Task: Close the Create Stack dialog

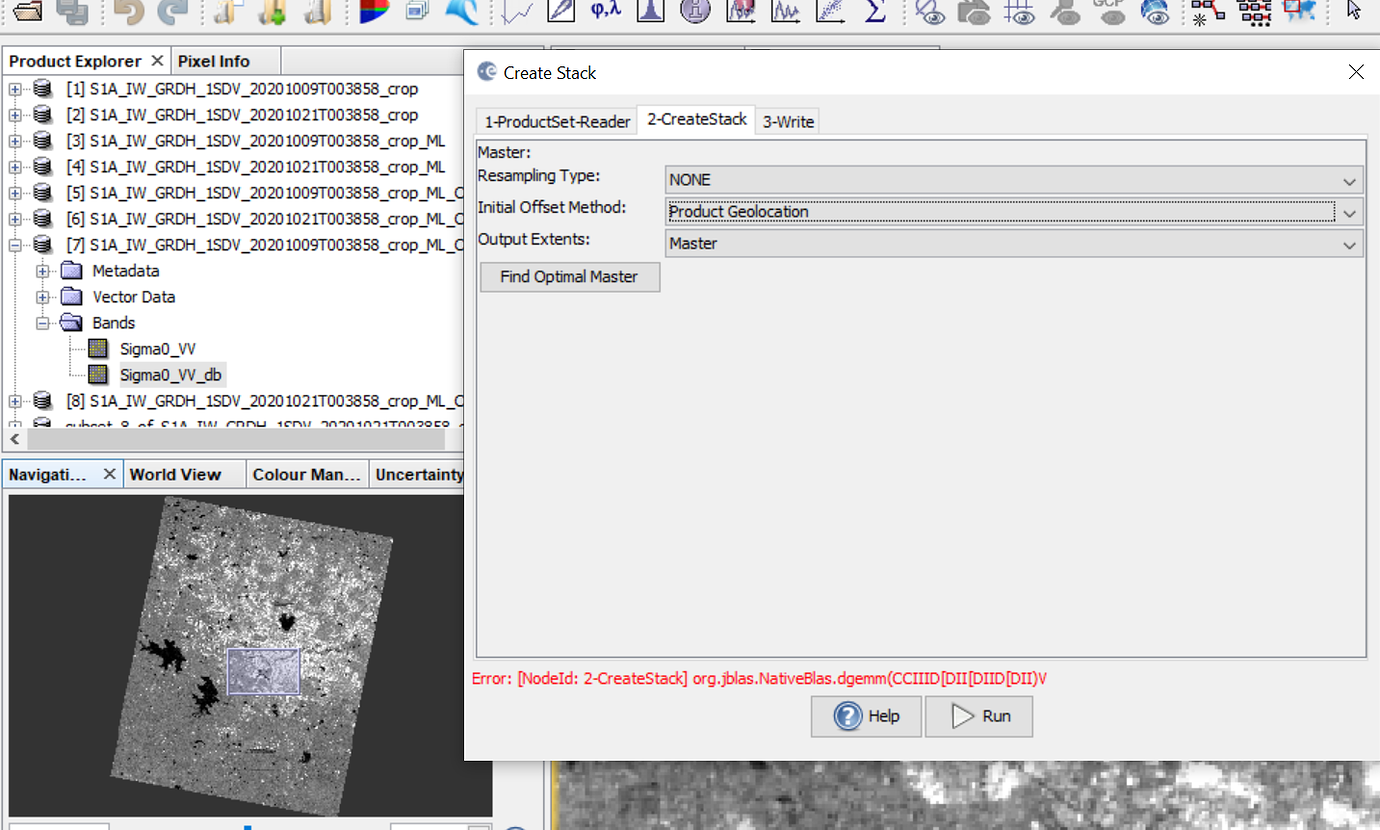Action: coord(1356,72)
